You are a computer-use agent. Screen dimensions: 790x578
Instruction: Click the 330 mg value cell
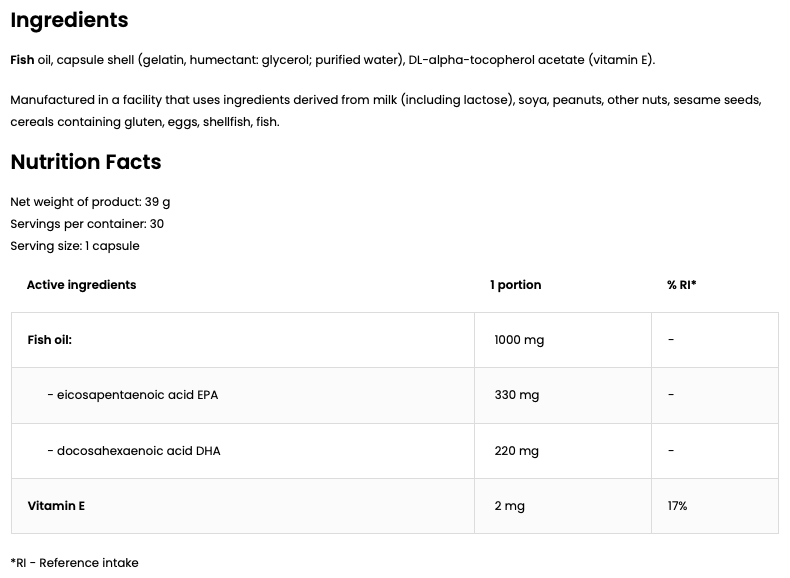pos(516,395)
